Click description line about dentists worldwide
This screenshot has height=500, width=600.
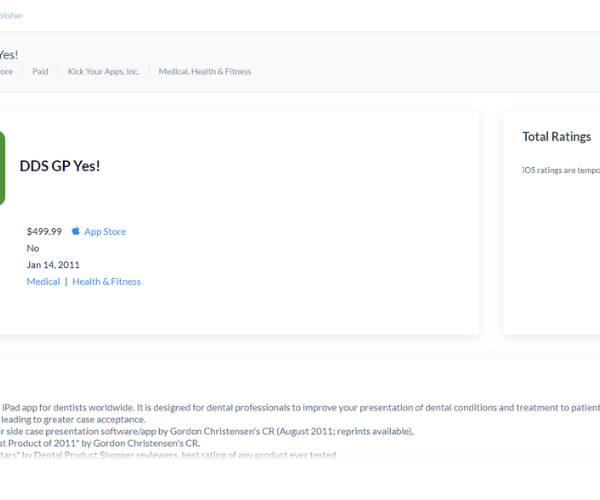coord(300,408)
